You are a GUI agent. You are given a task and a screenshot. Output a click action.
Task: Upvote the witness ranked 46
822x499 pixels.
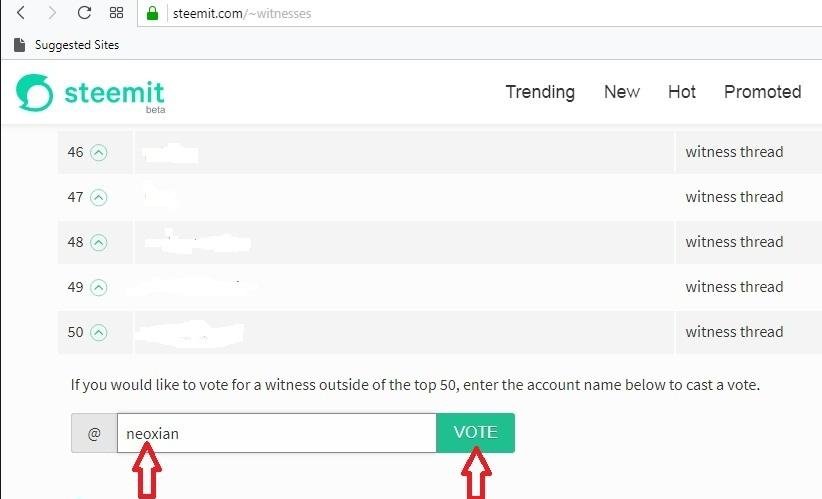pyautogui.click(x=98, y=152)
